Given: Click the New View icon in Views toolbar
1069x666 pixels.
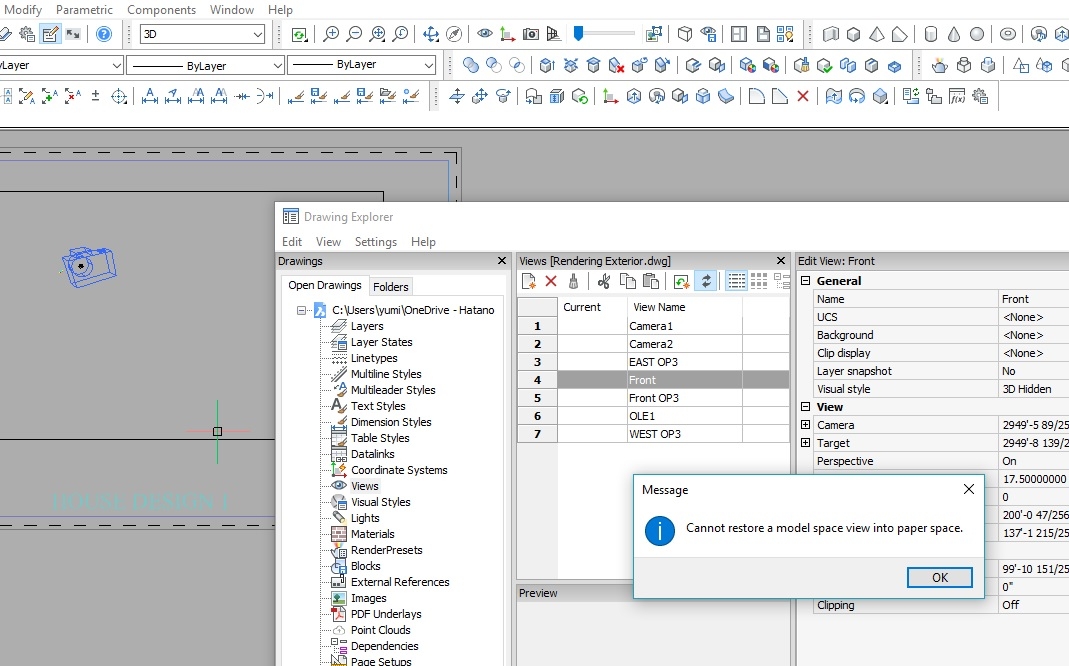Looking at the screenshot, I should [x=529, y=281].
